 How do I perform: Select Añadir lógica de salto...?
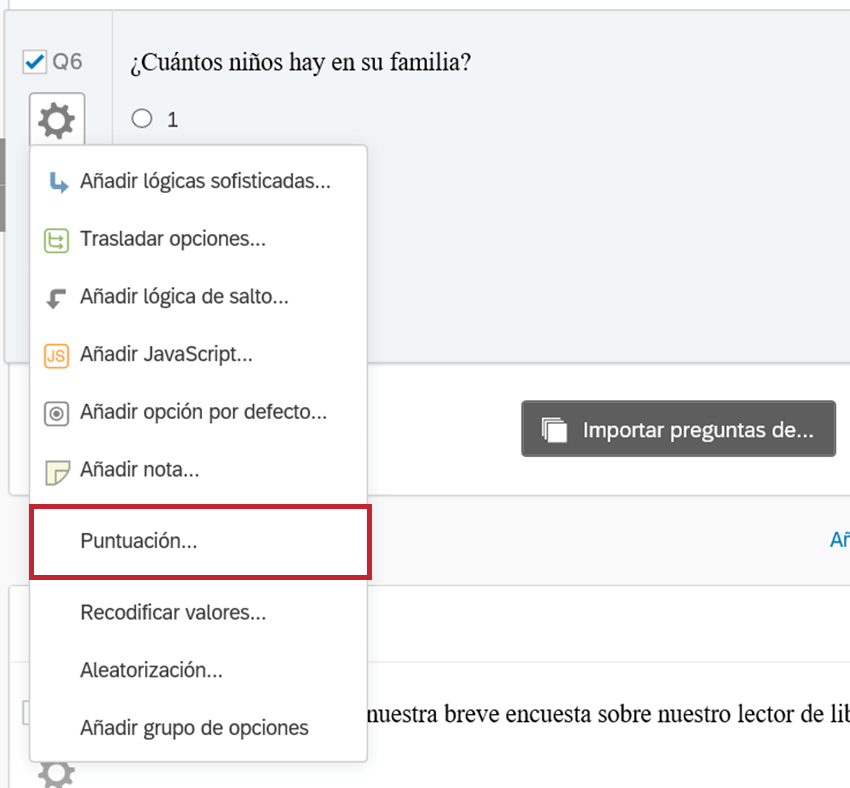[x=198, y=296]
